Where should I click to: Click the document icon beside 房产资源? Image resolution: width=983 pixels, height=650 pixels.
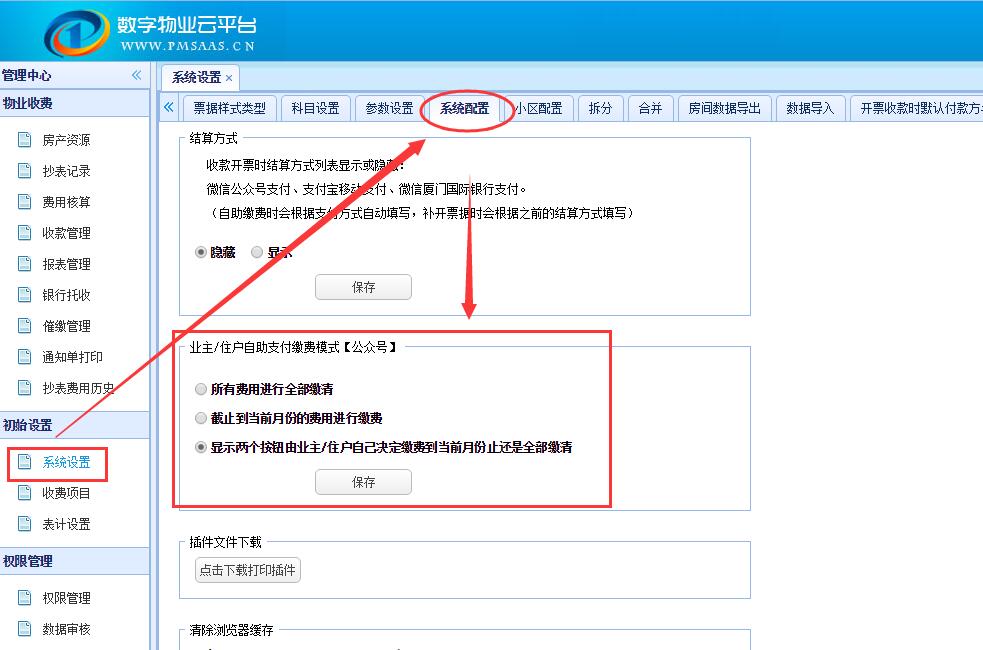pos(25,140)
